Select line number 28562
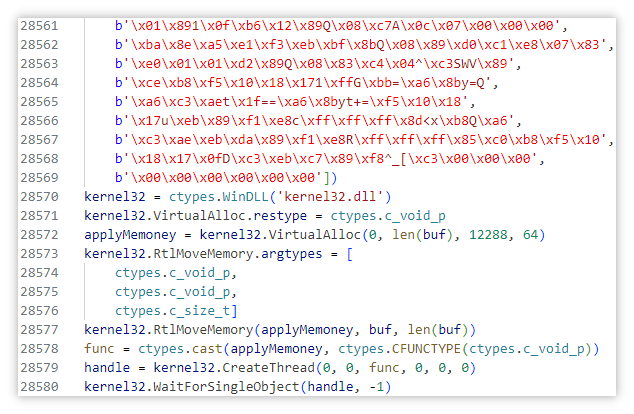This screenshot has height=414, width=634. pyautogui.click(x=40, y=45)
